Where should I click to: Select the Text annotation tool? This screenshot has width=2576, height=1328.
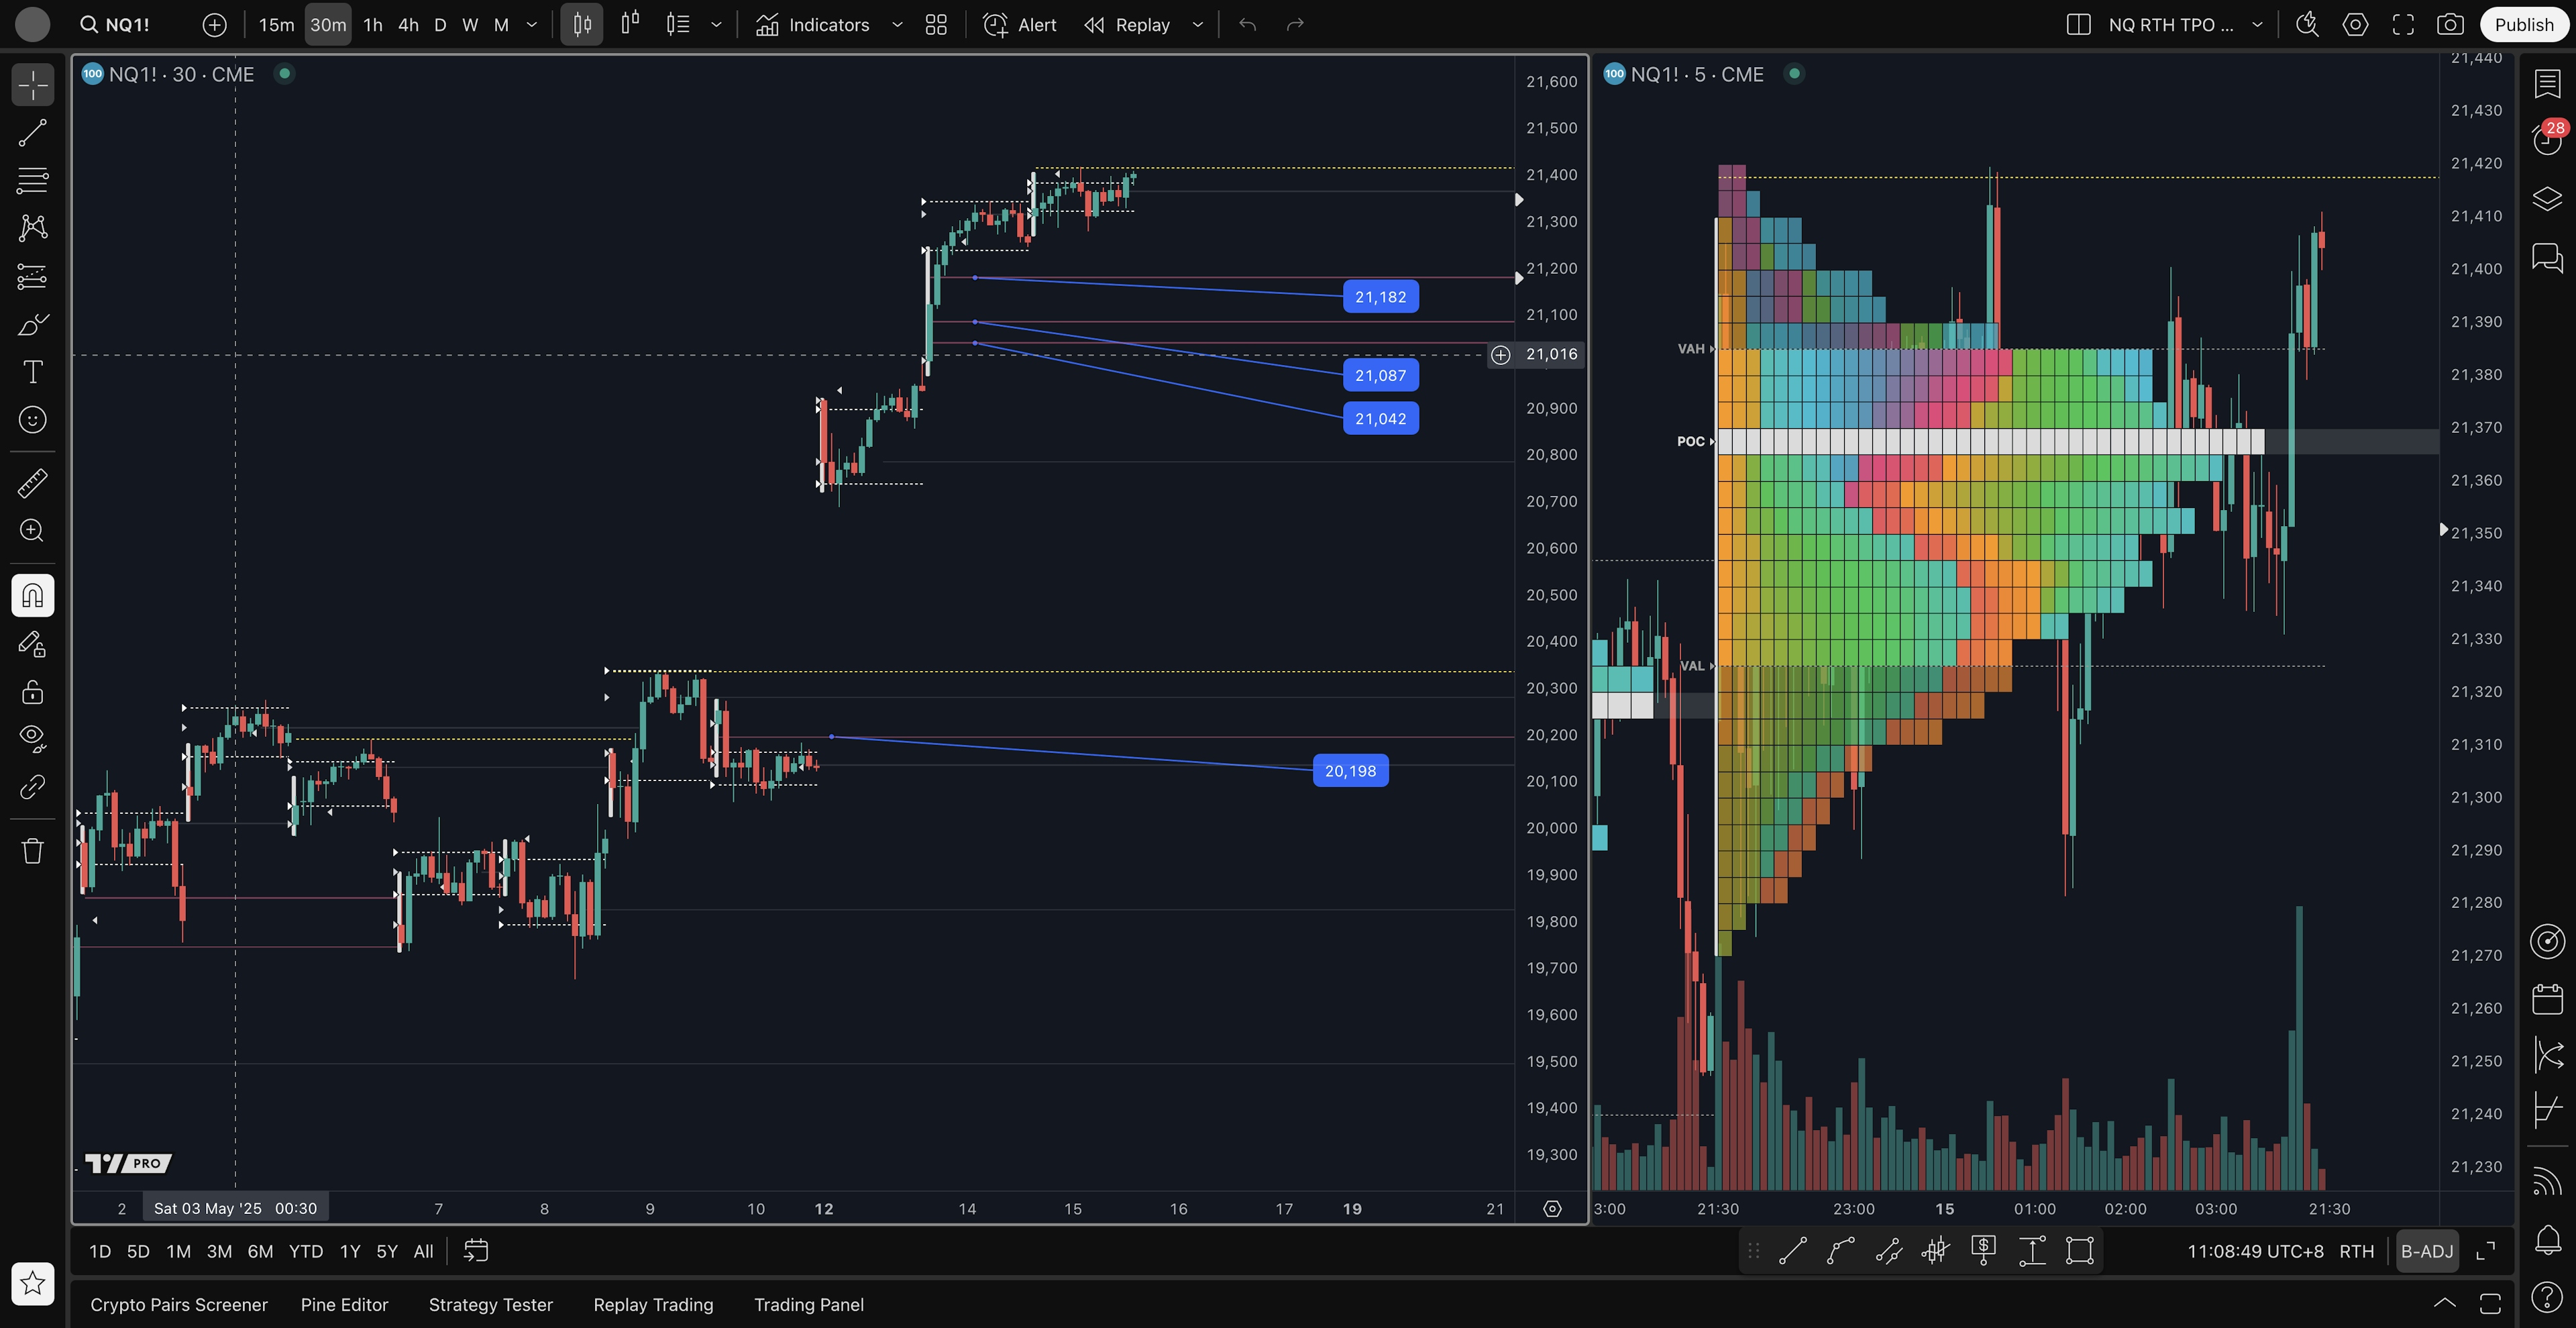[x=32, y=373]
